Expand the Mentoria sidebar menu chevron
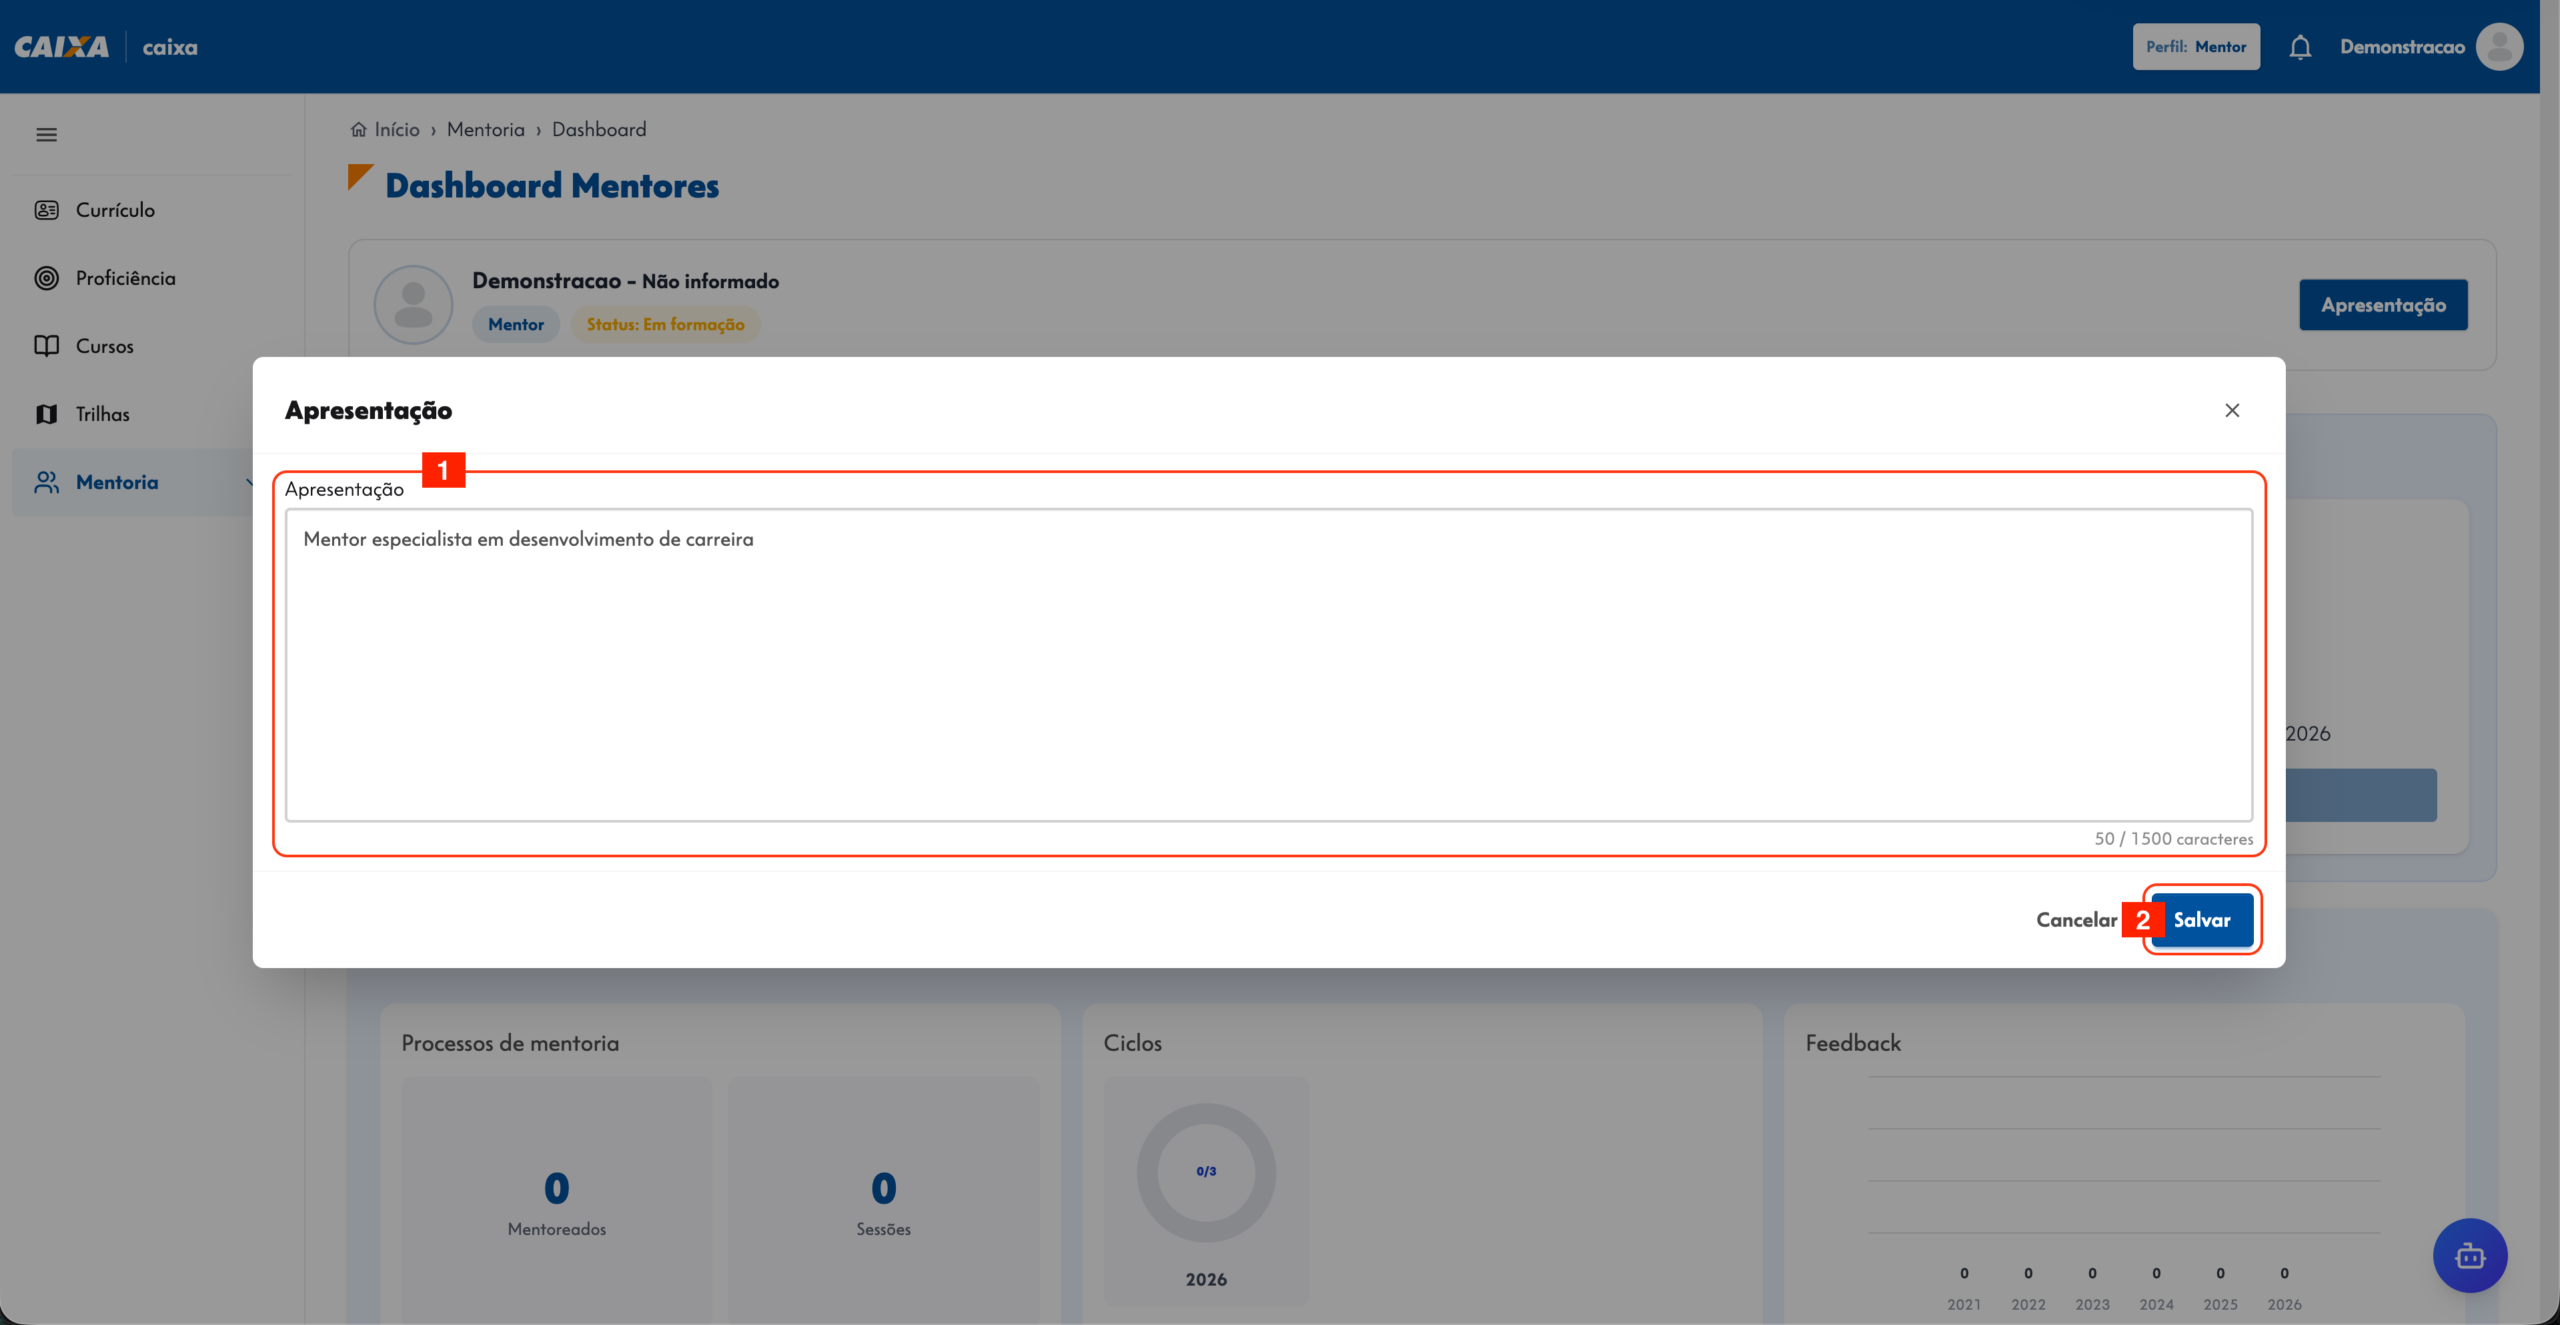The height and width of the screenshot is (1325, 2560). coord(249,482)
